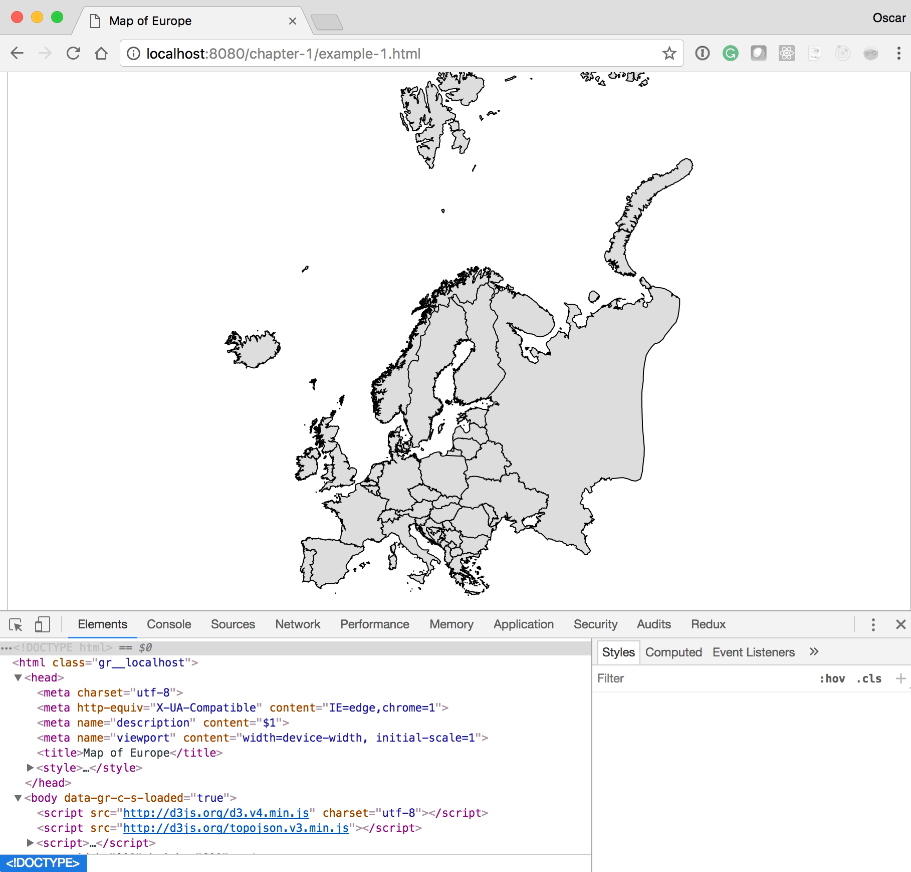This screenshot has height=872, width=911.
Task: Click the home icon in browser toolbar
Action: point(101,54)
